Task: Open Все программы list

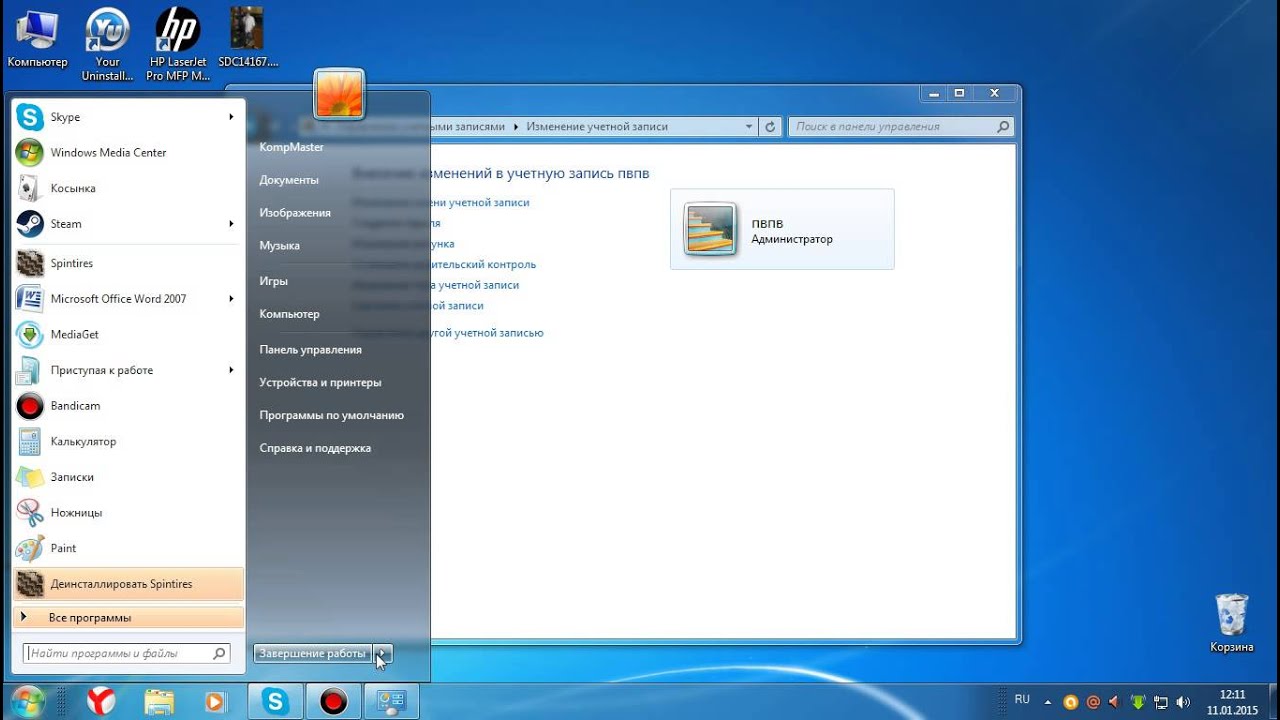Action: click(128, 618)
